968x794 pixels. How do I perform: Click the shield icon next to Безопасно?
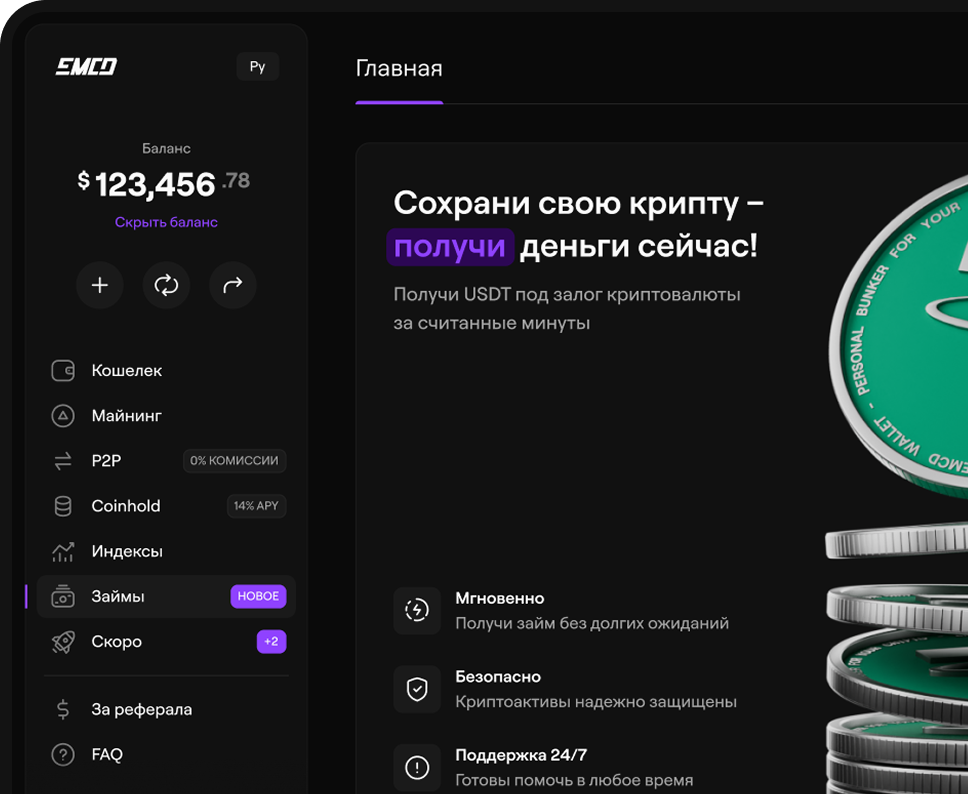pos(417,689)
